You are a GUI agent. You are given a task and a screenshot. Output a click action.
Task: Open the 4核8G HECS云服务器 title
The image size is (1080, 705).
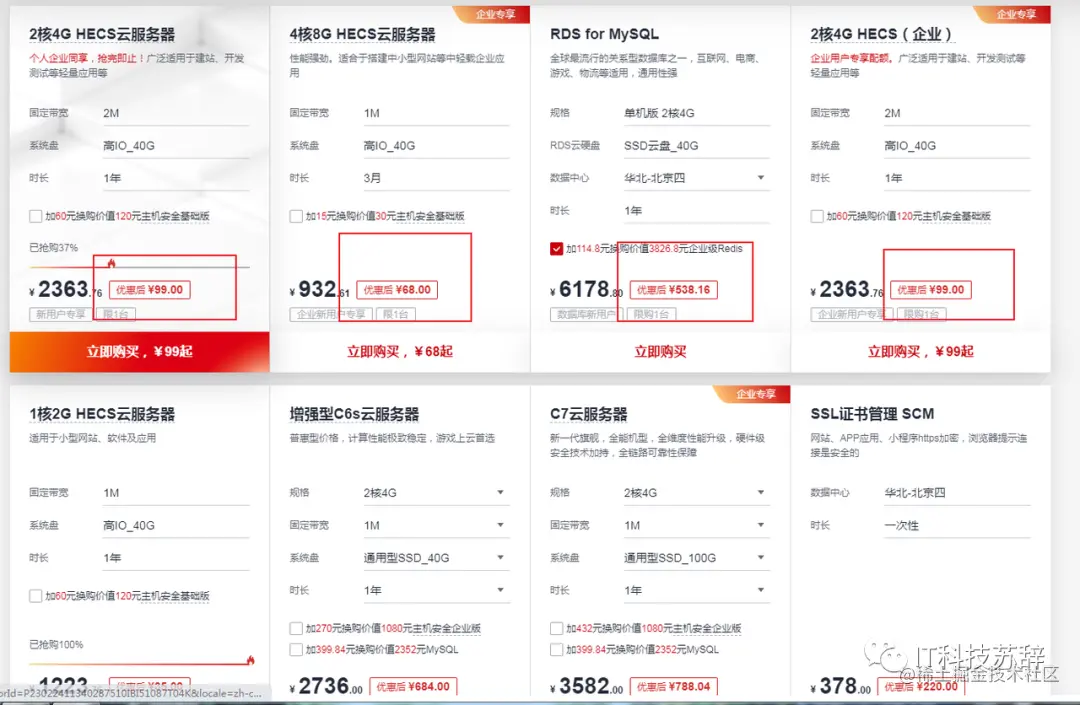click(362, 34)
